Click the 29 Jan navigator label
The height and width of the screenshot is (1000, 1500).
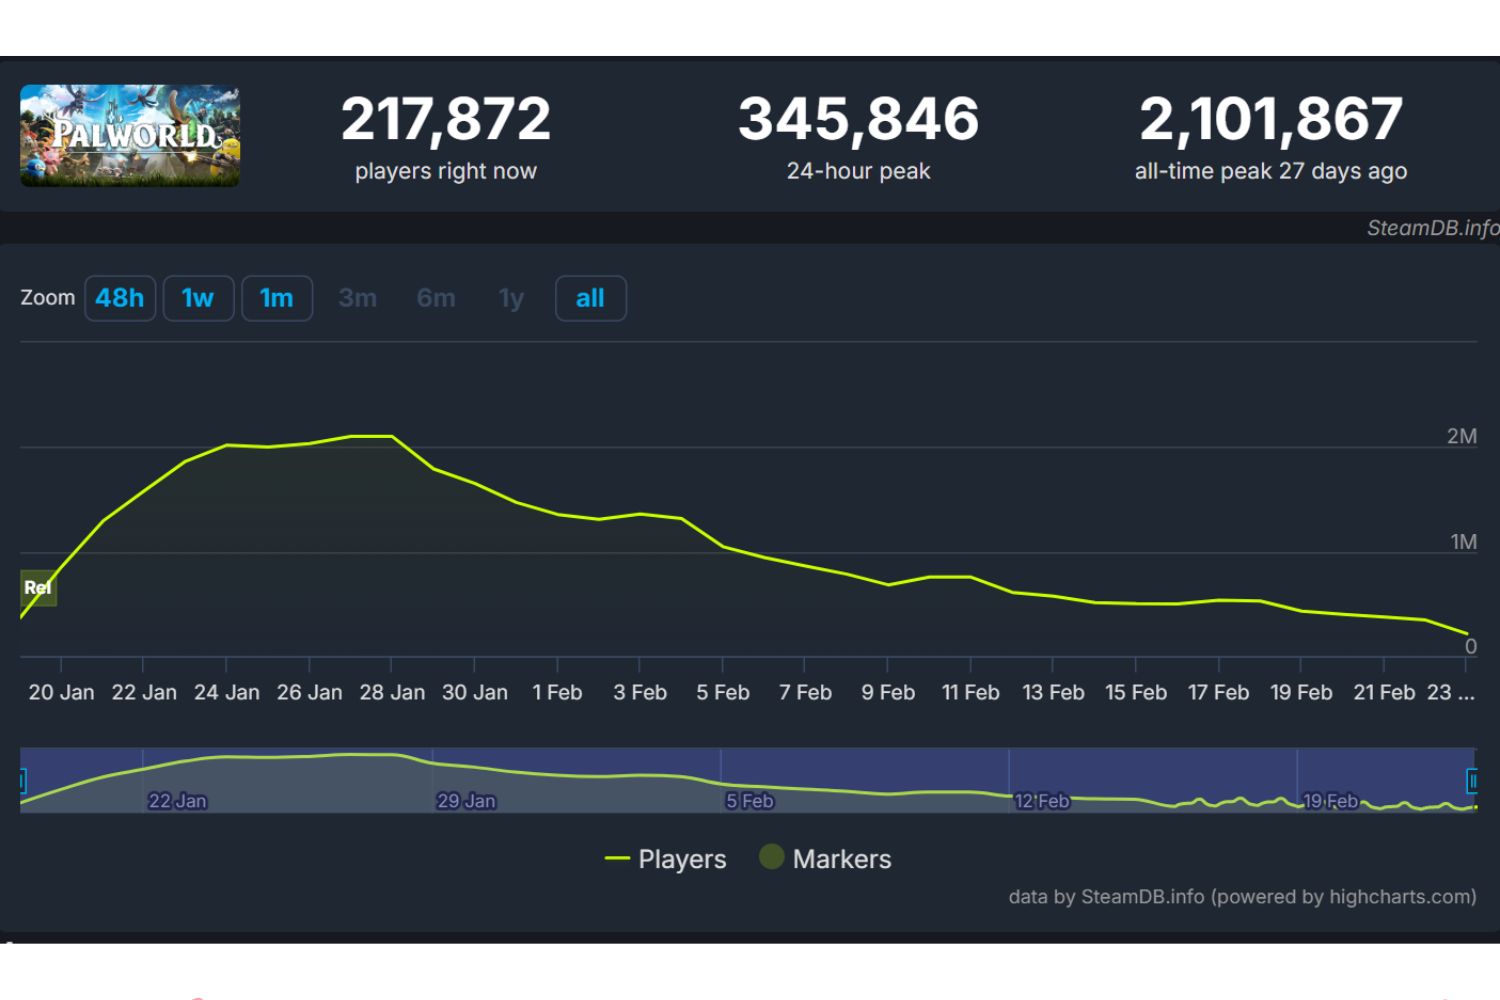click(x=466, y=801)
